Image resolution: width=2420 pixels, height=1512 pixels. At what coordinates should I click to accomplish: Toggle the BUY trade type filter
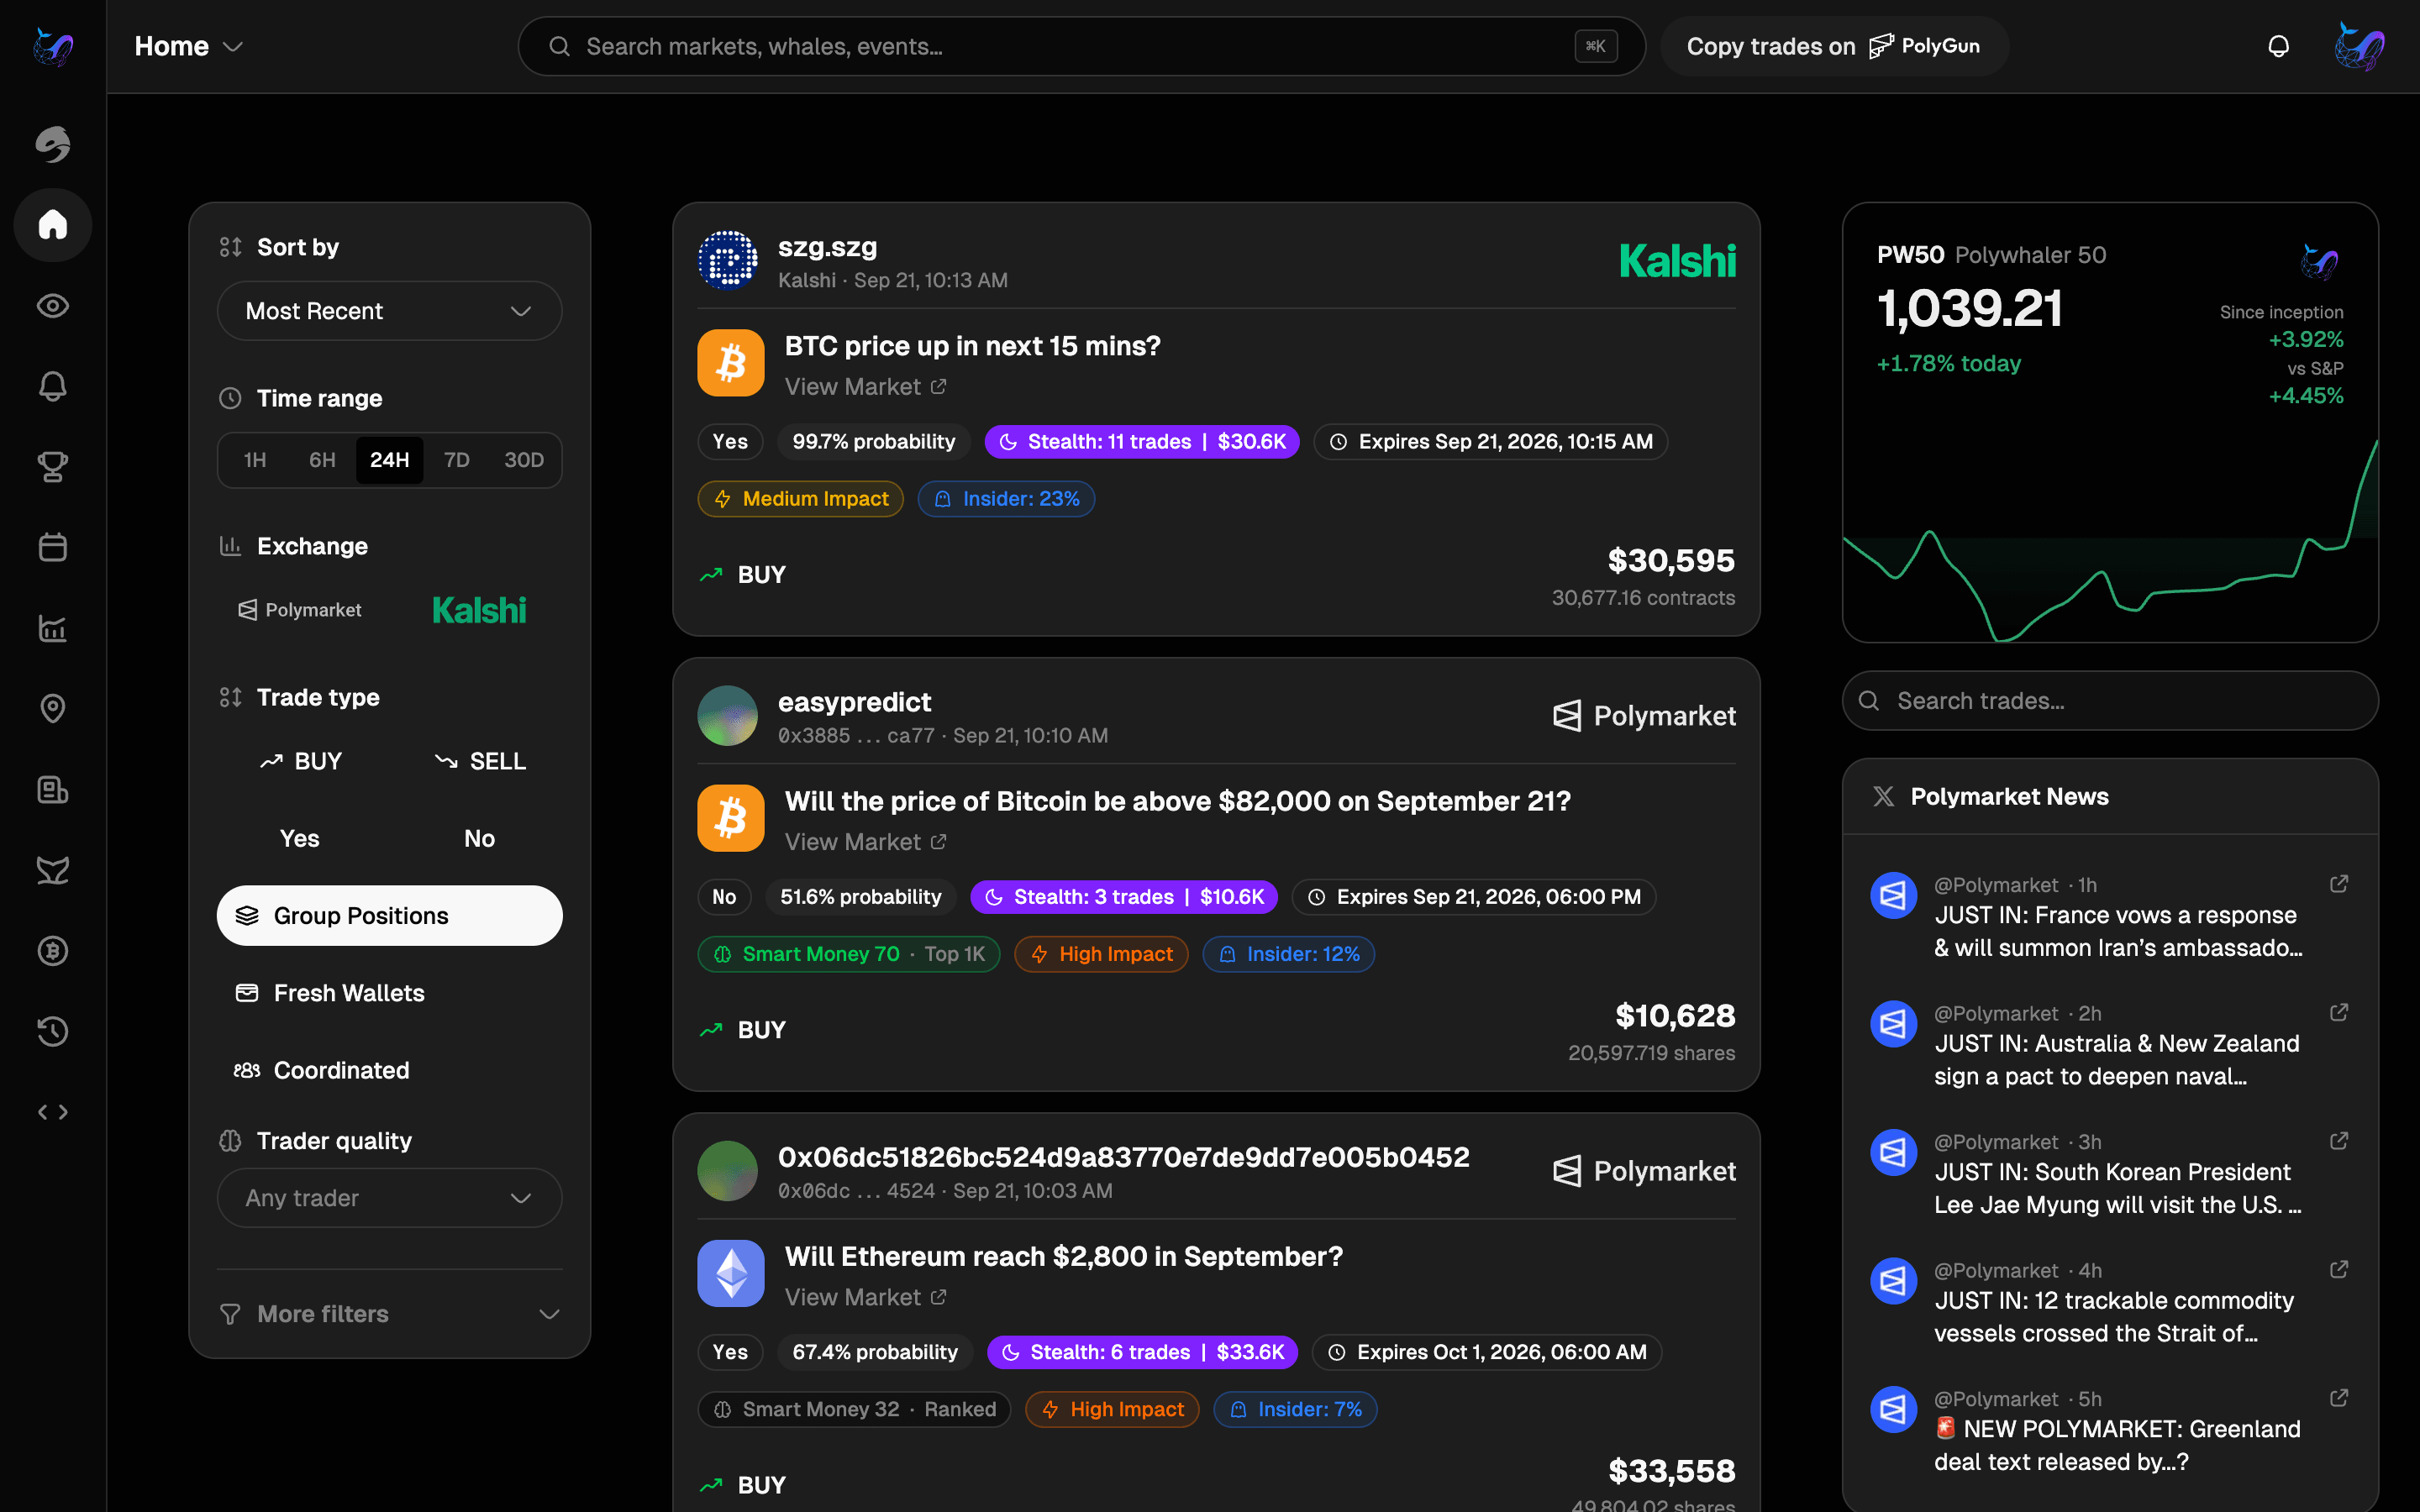click(300, 761)
